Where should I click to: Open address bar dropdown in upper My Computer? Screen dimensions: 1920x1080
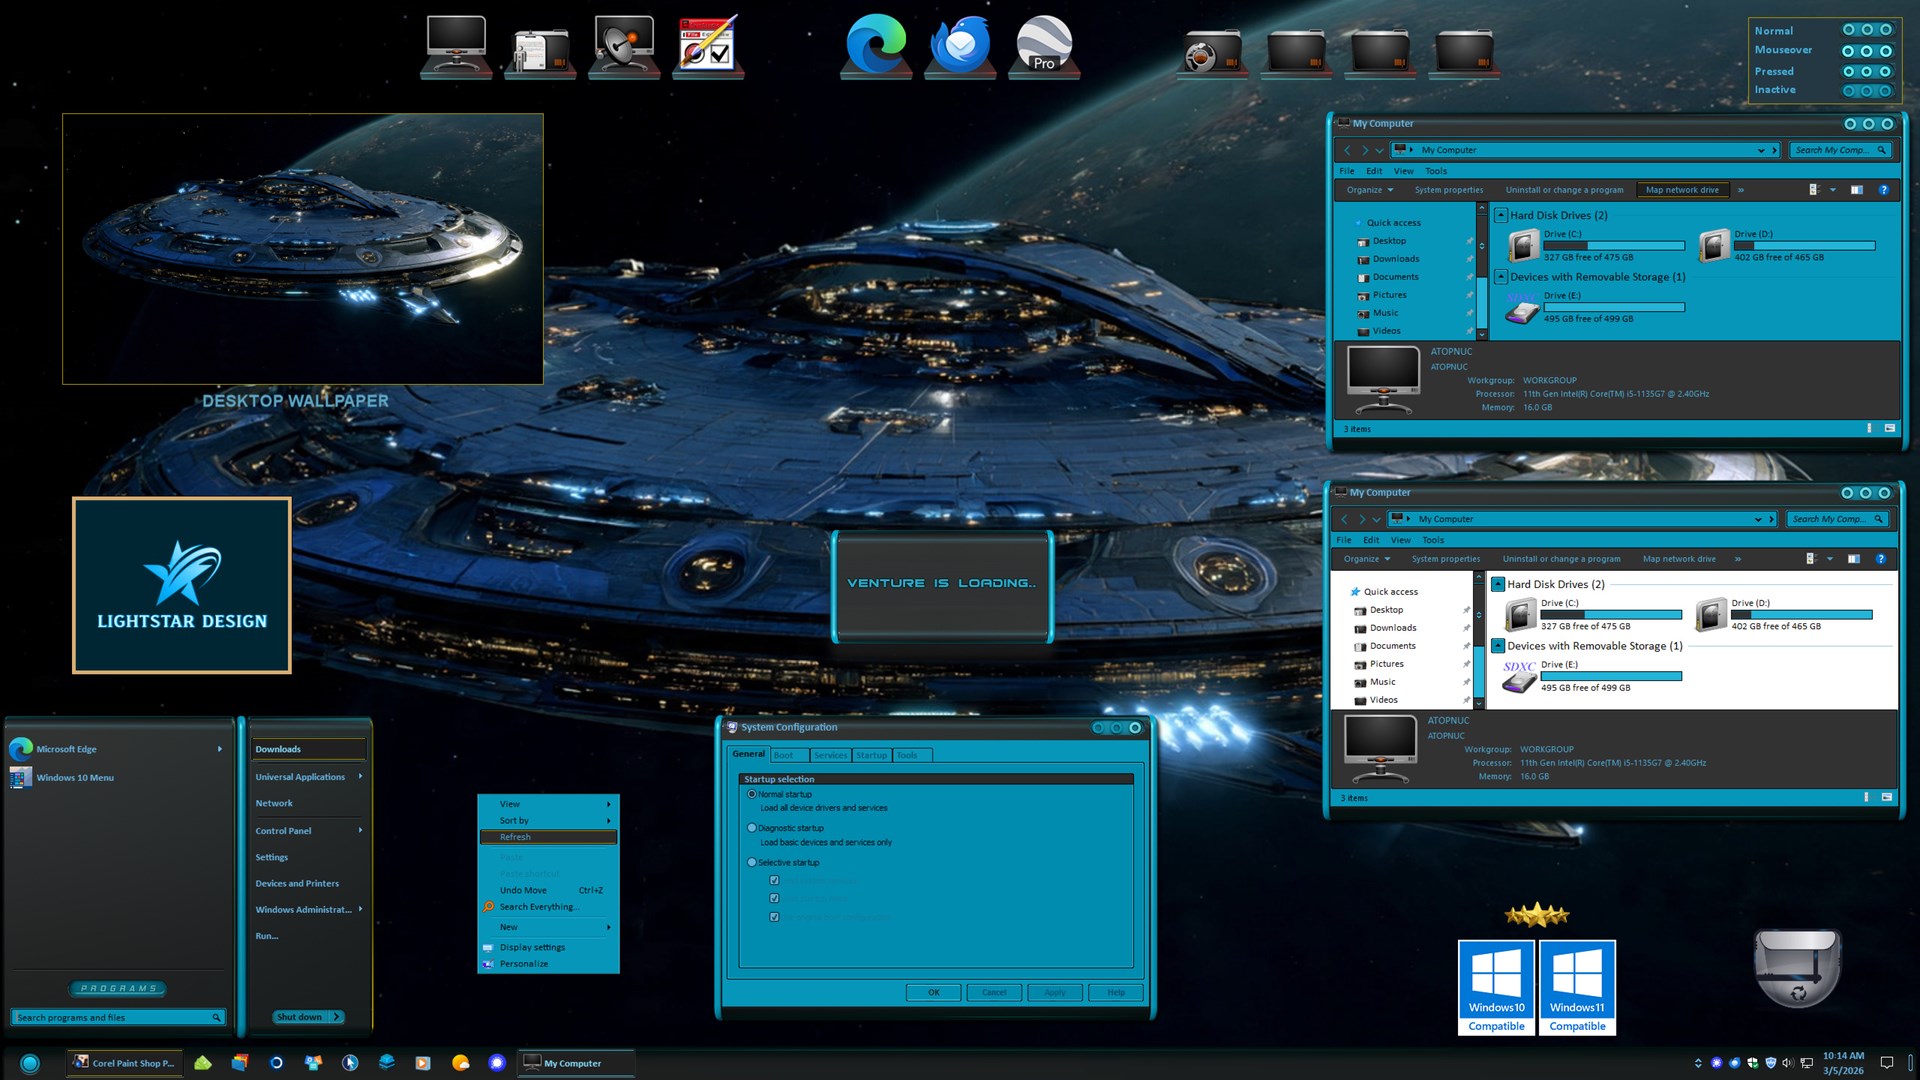pyautogui.click(x=1761, y=150)
